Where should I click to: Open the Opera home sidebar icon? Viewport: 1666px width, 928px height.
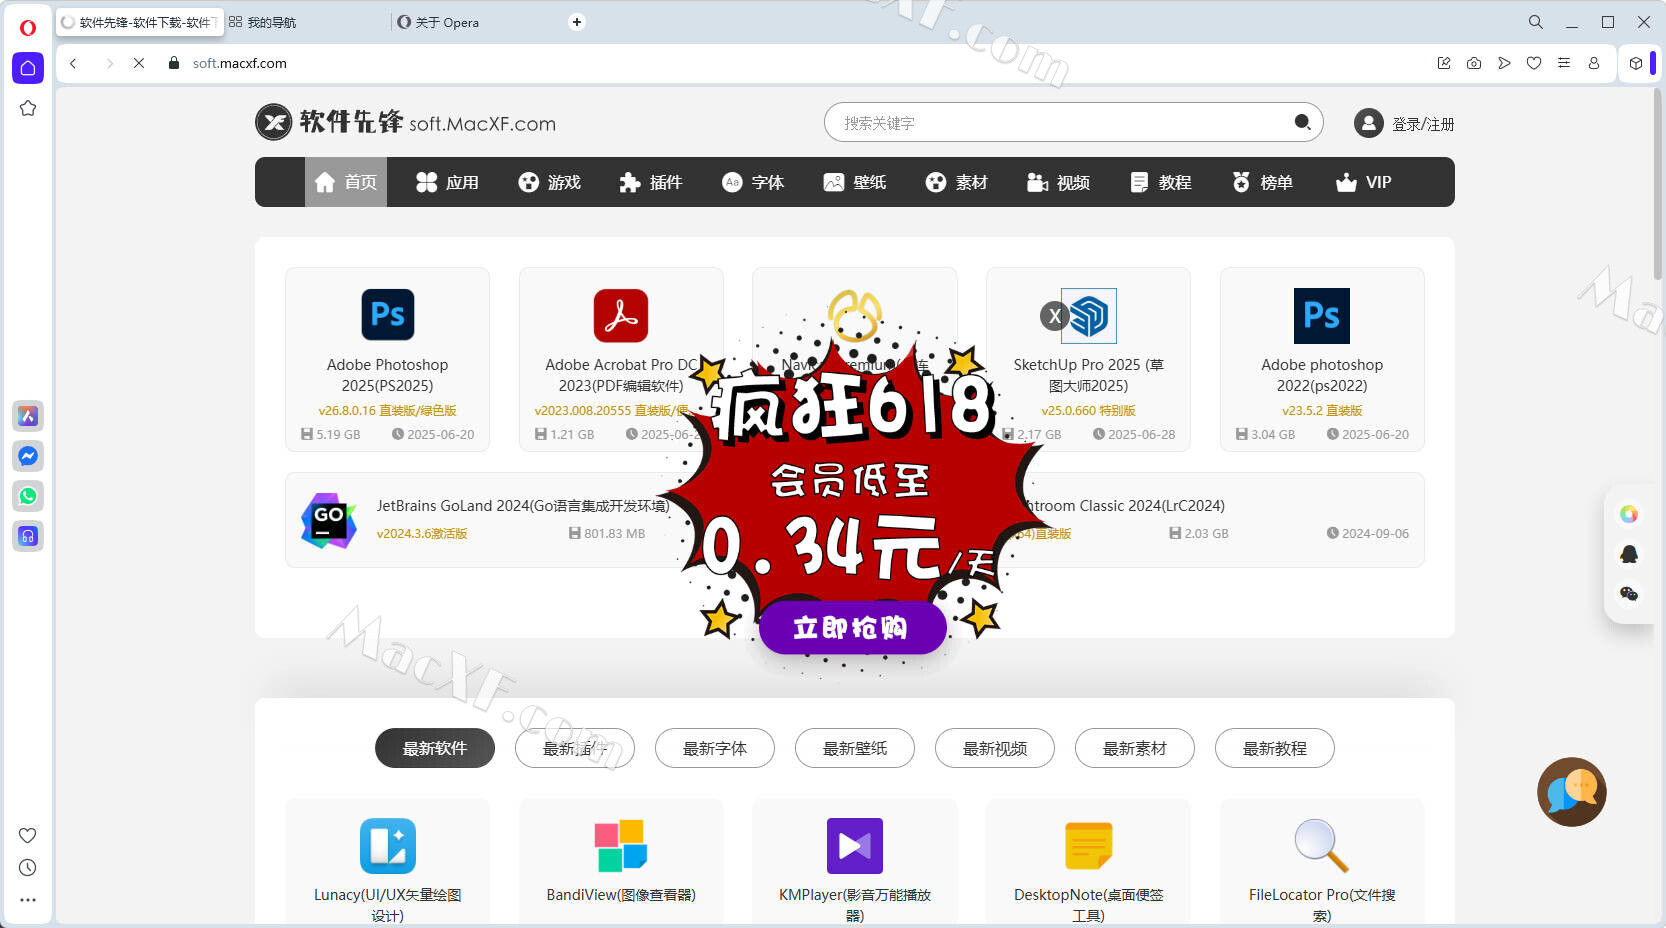click(x=28, y=68)
